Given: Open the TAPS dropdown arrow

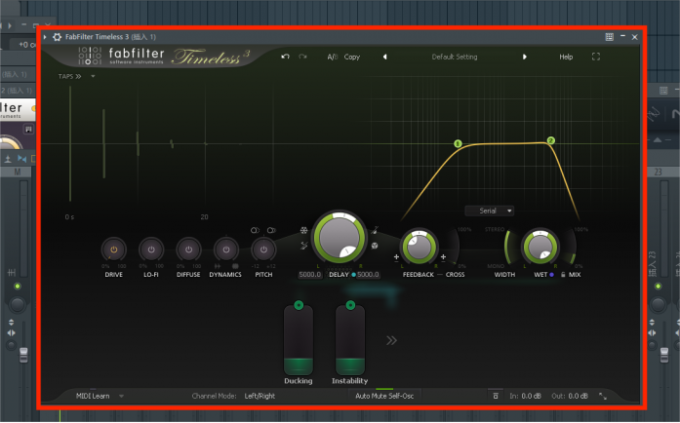Looking at the screenshot, I should (x=93, y=76).
